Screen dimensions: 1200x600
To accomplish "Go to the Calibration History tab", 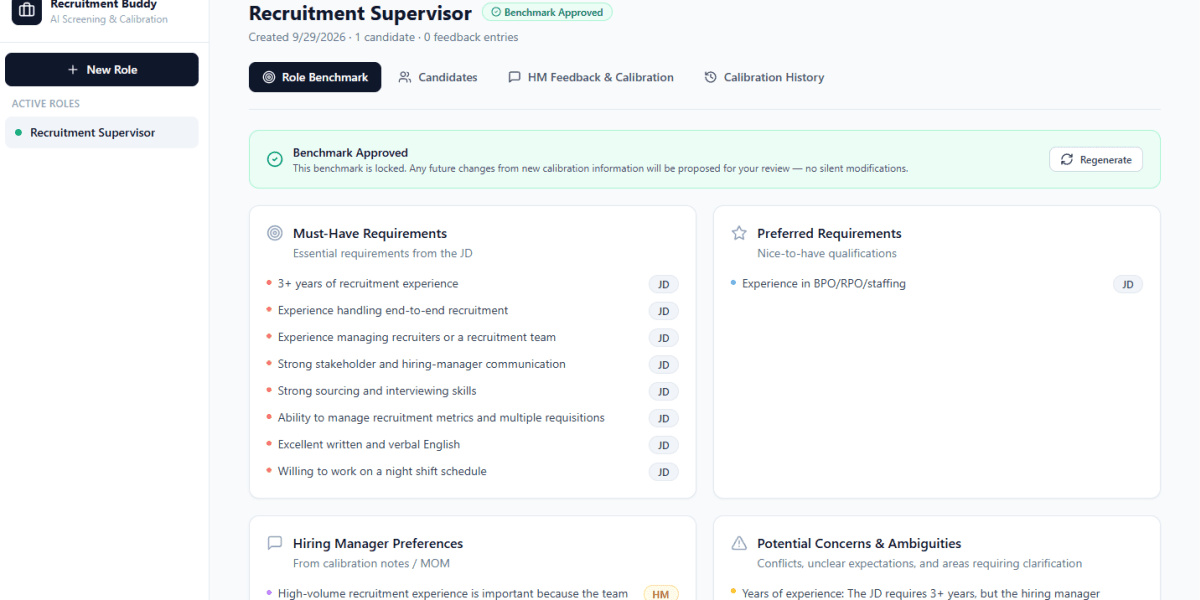I will point(764,77).
